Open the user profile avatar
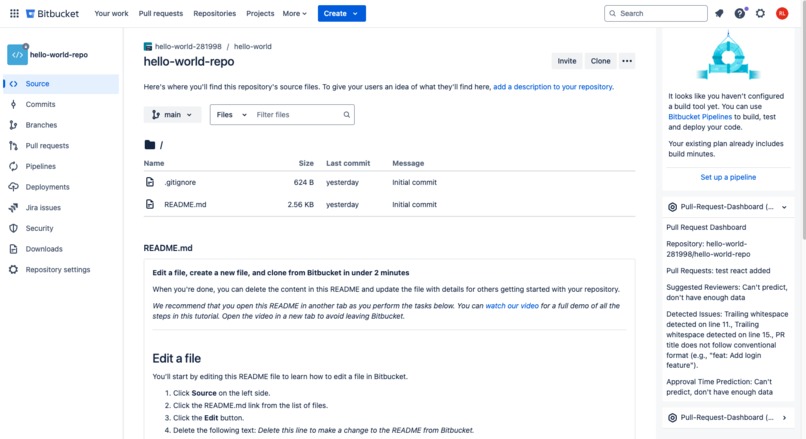The image size is (806, 439). 782,13
